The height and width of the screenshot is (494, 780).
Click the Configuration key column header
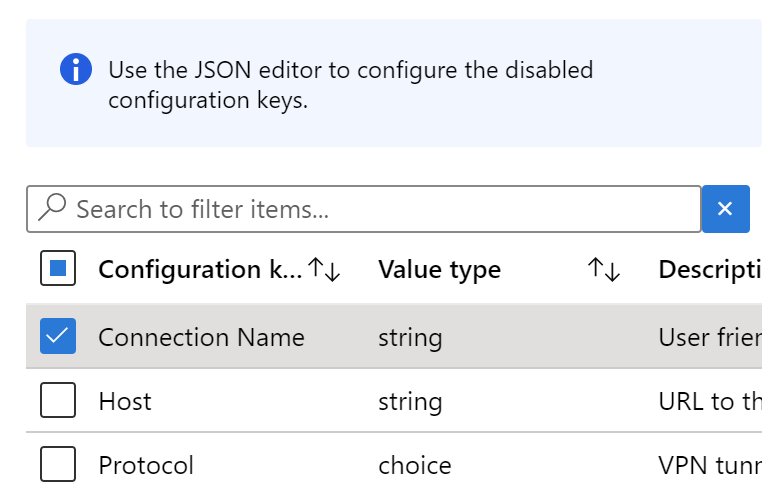tap(198, 270)
